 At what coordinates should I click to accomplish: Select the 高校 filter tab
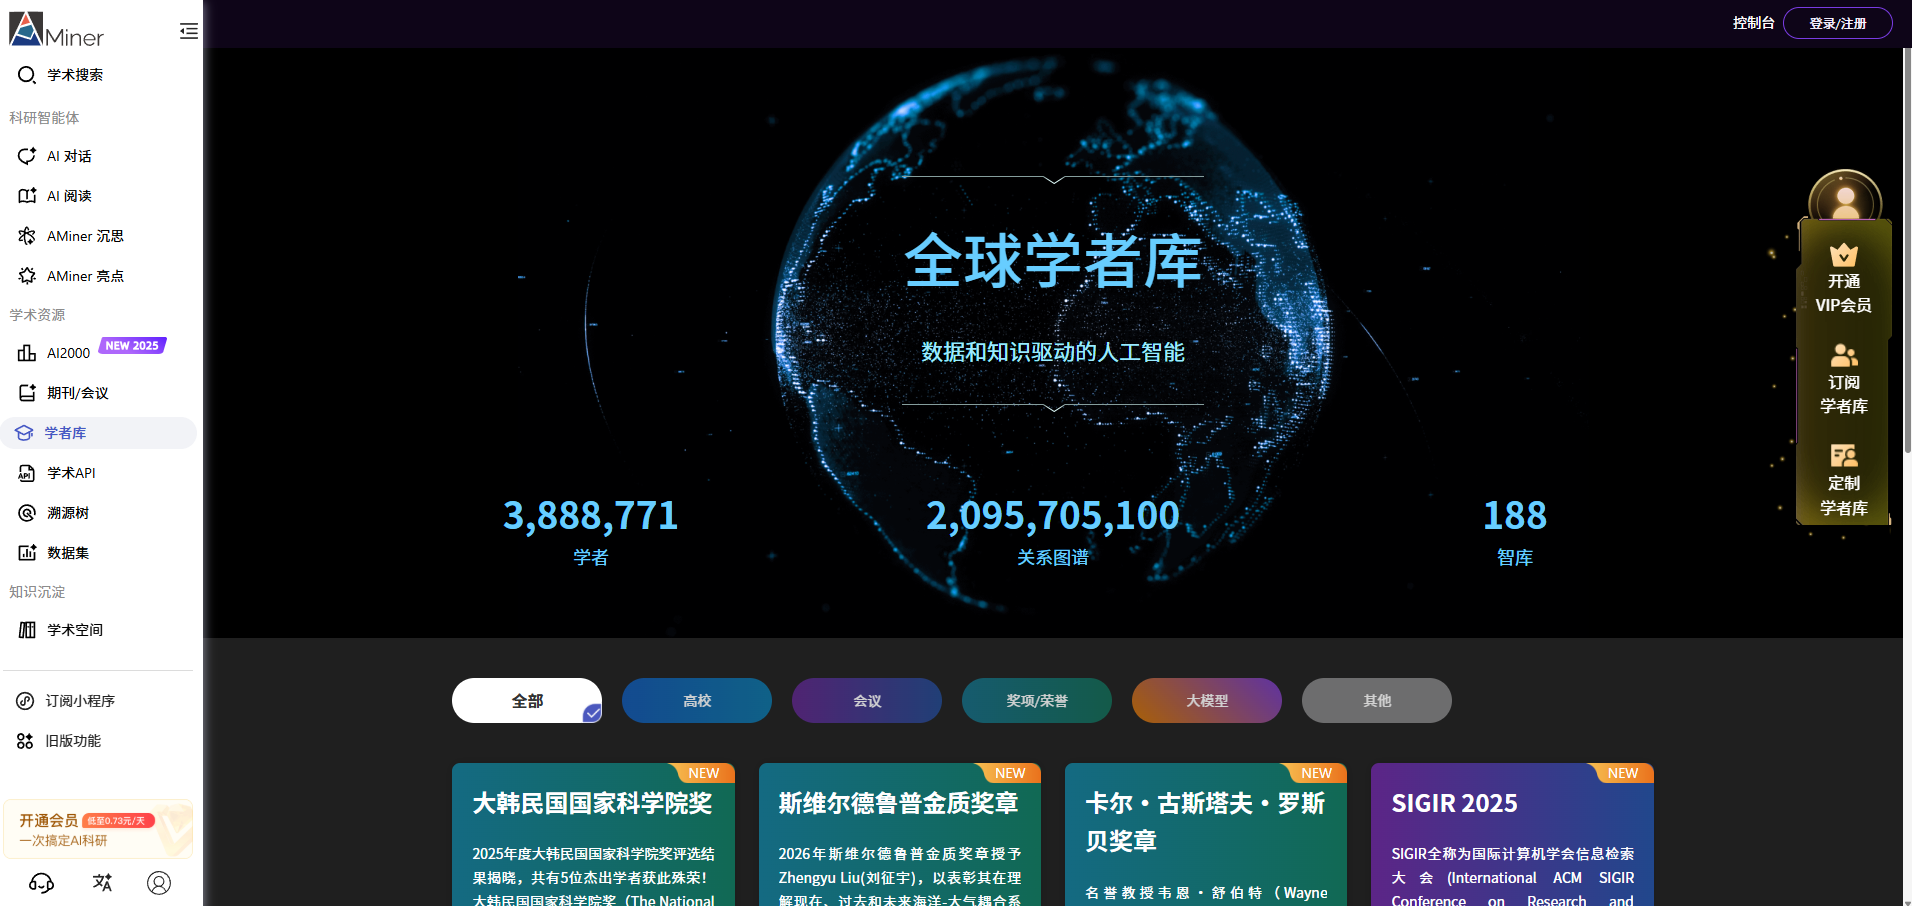697,701
